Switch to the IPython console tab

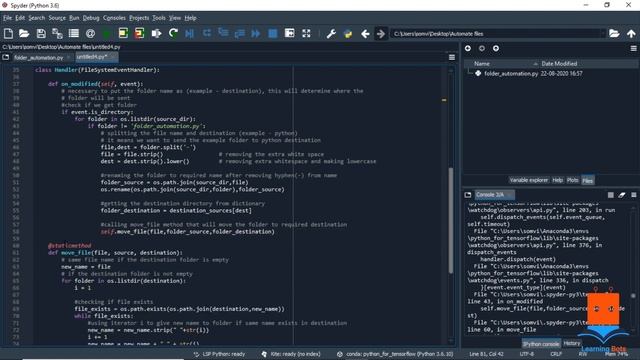tap(541, 344)
